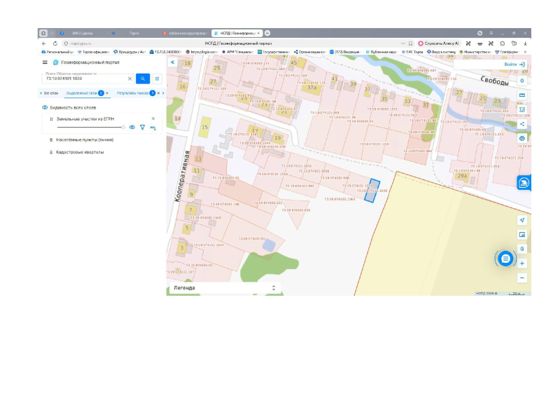Viewport: 560px width, 396px height.
Task: Click in the cadastral number search field
Action: point(85,78)
